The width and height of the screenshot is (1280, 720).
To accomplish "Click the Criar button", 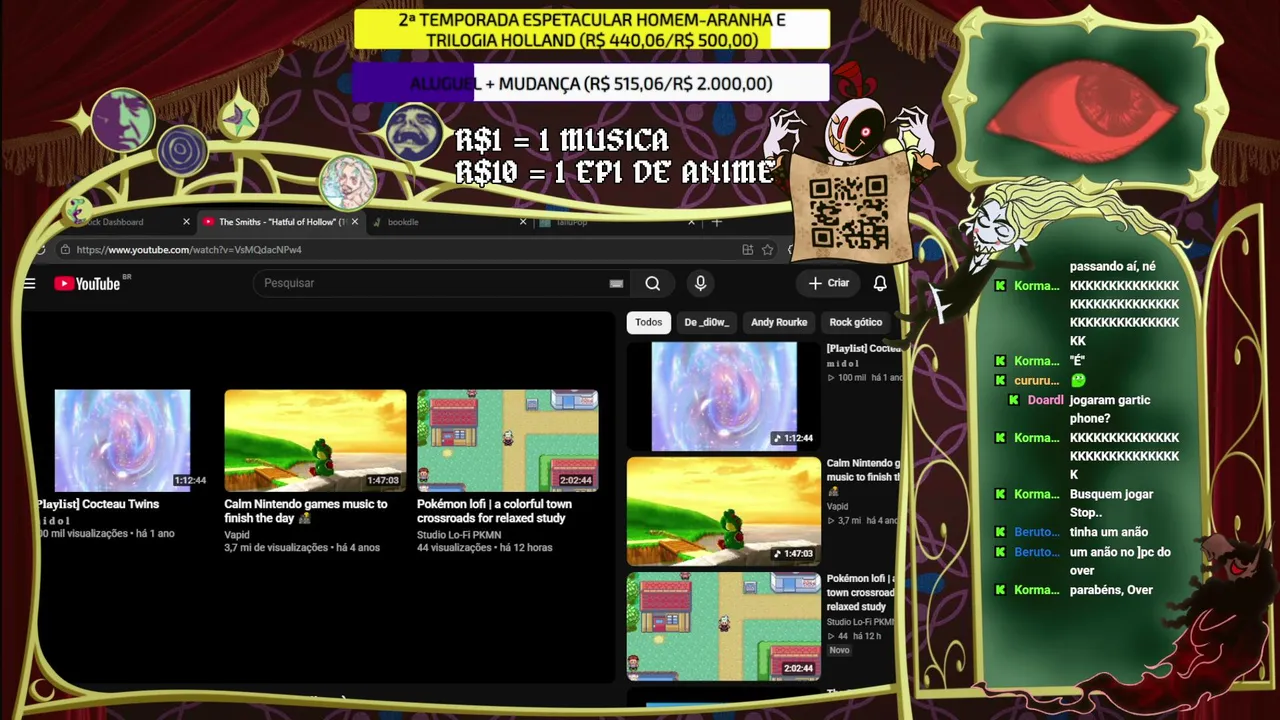I will click(x=829, y=283).
